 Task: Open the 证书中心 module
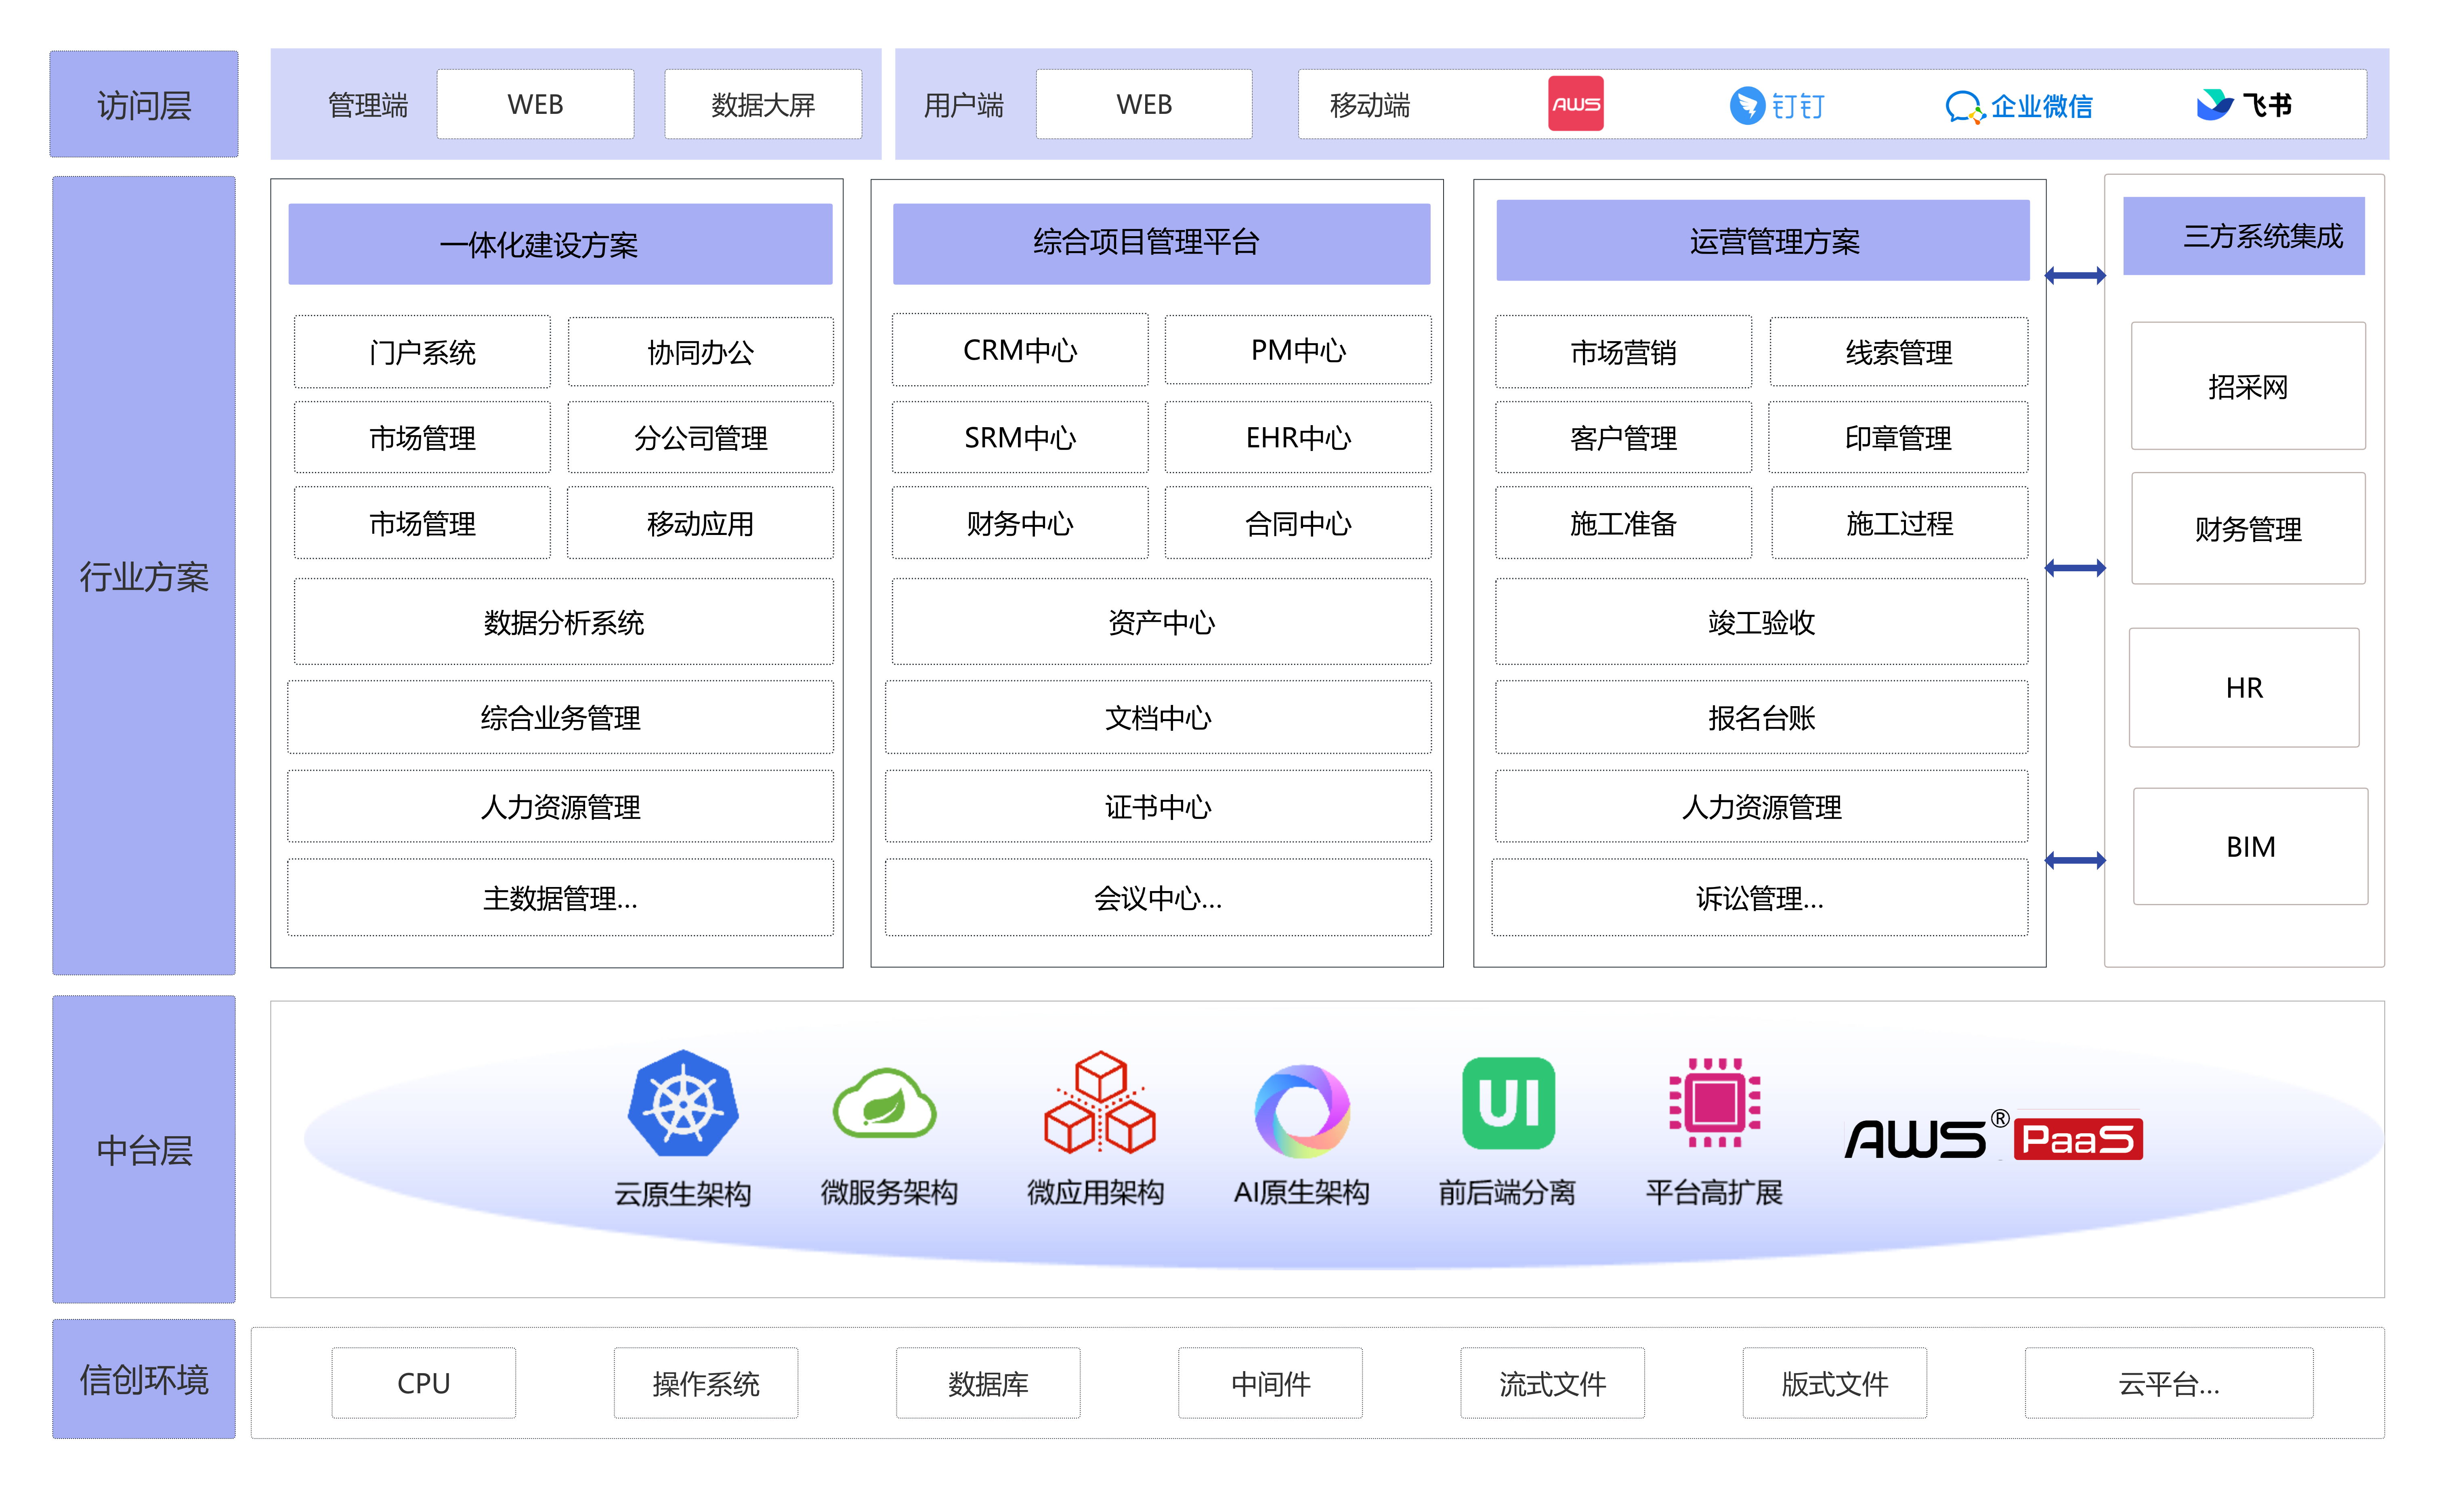(x=1158, y=806)
